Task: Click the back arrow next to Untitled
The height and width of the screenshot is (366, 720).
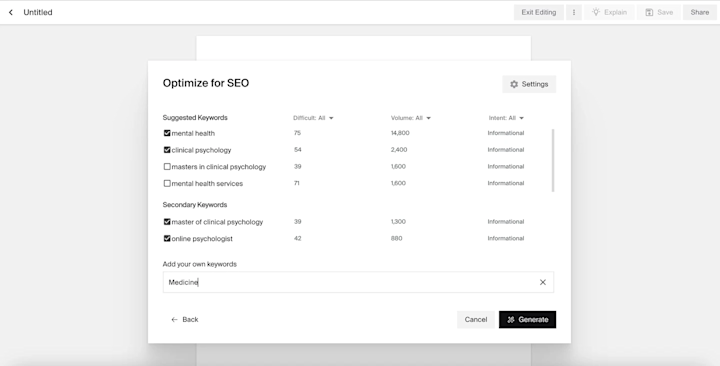Action: coord(11,12)
